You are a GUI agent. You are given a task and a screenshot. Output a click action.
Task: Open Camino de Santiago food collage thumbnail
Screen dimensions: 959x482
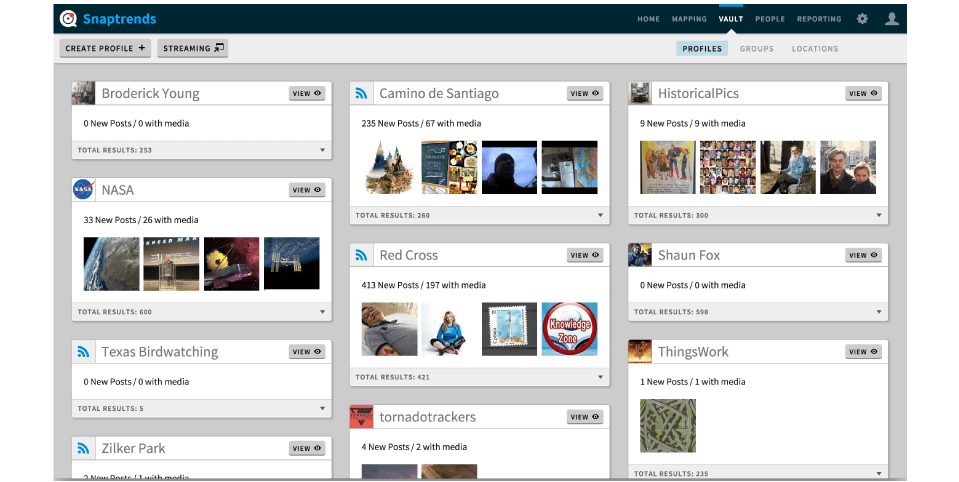coord(450,168)
